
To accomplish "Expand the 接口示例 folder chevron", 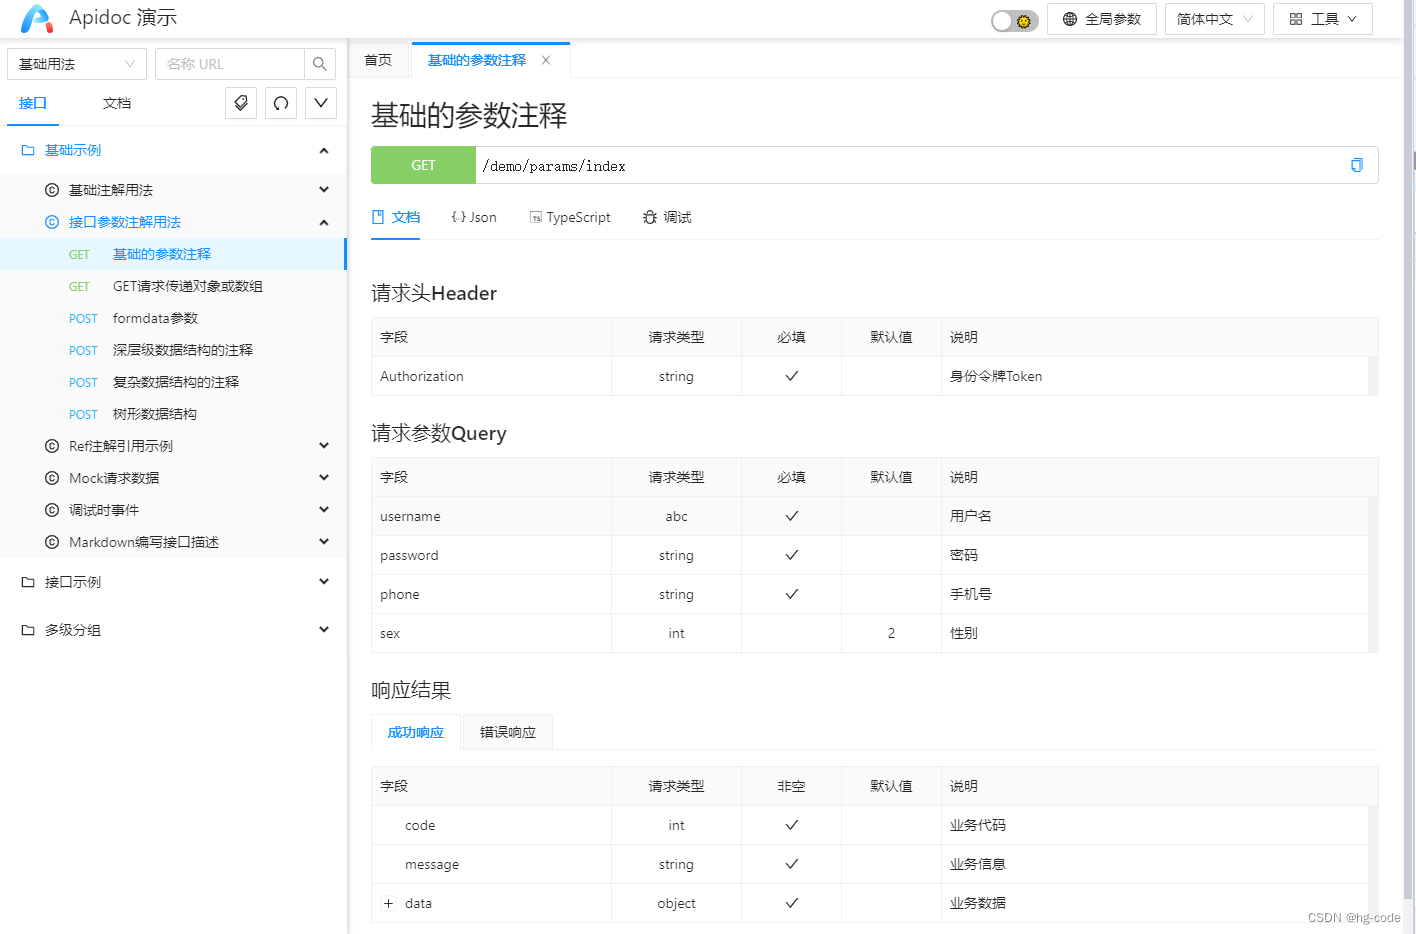I will click(324, 582).
